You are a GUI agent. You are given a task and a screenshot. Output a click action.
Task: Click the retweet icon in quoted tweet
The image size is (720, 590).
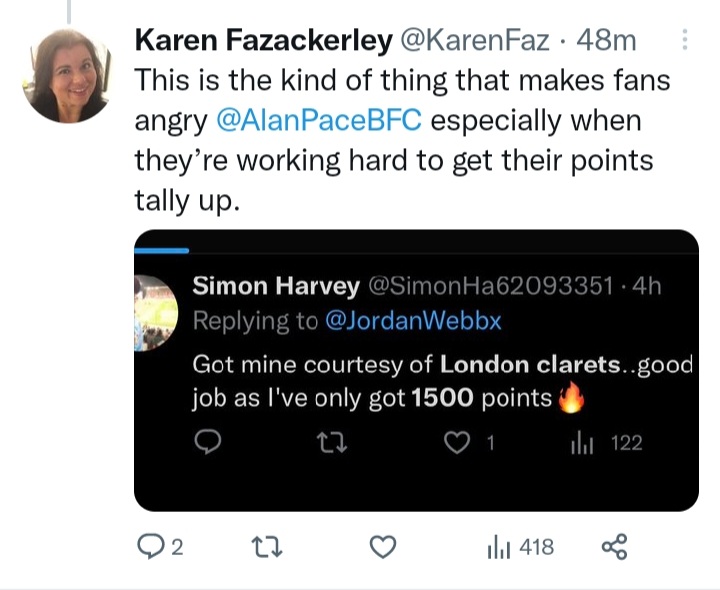(x=327, y=443)
